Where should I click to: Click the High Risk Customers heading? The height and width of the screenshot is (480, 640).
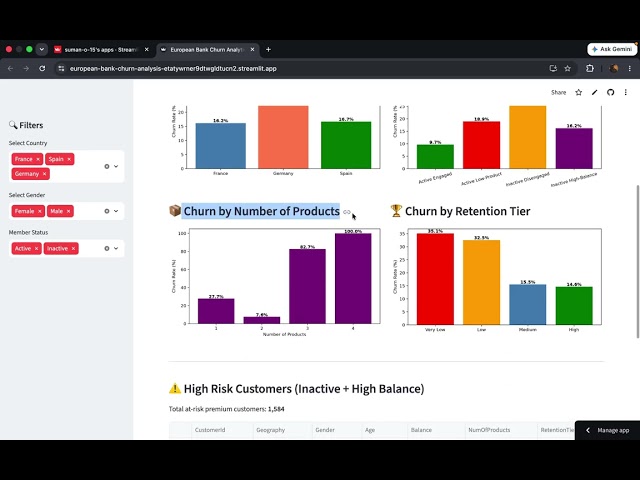304,389
